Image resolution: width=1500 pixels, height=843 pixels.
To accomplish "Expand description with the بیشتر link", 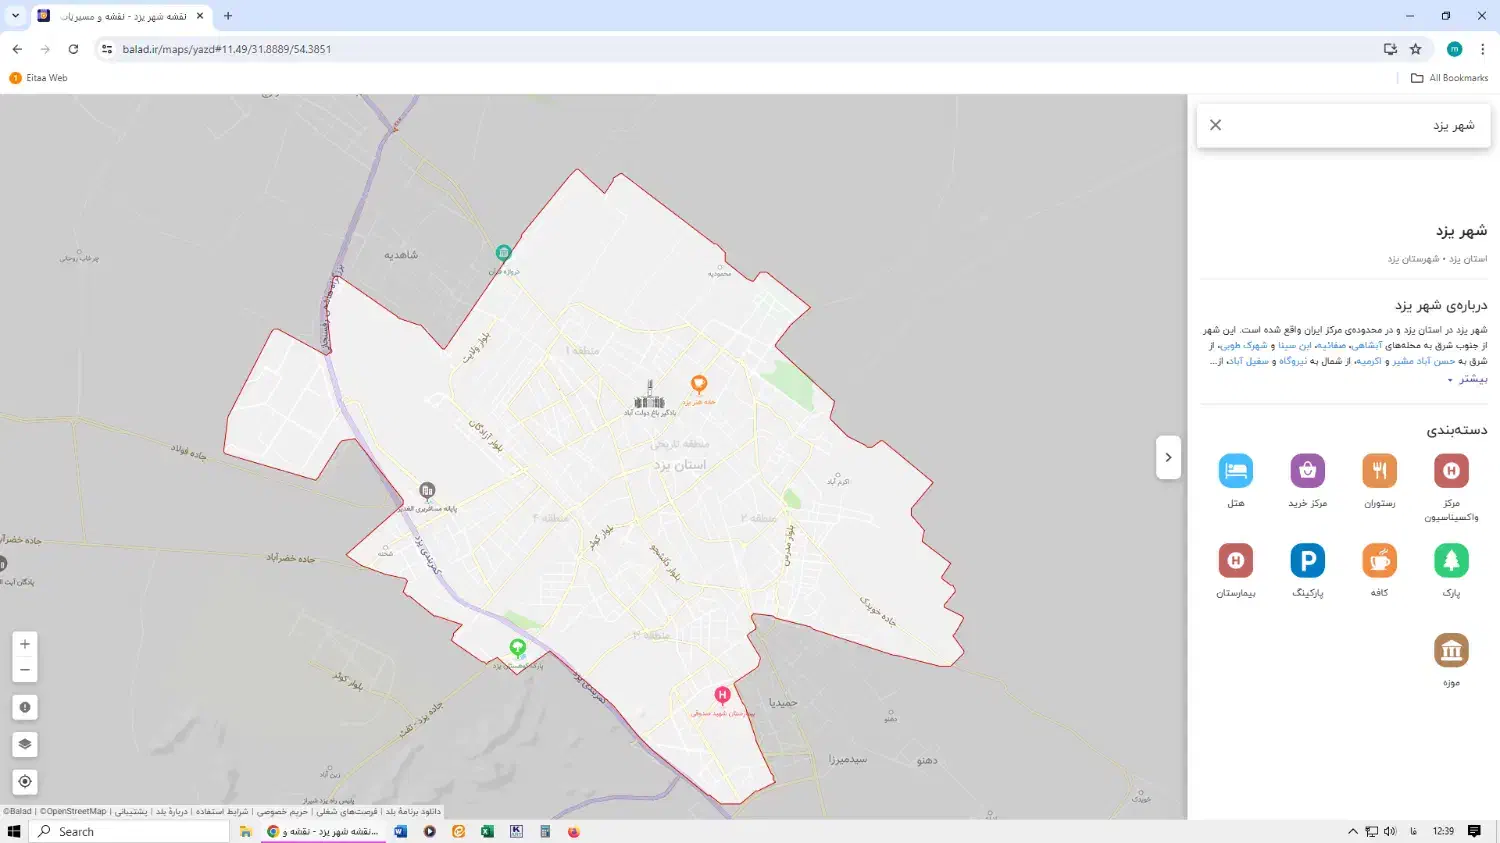I will pos(1471,378).
